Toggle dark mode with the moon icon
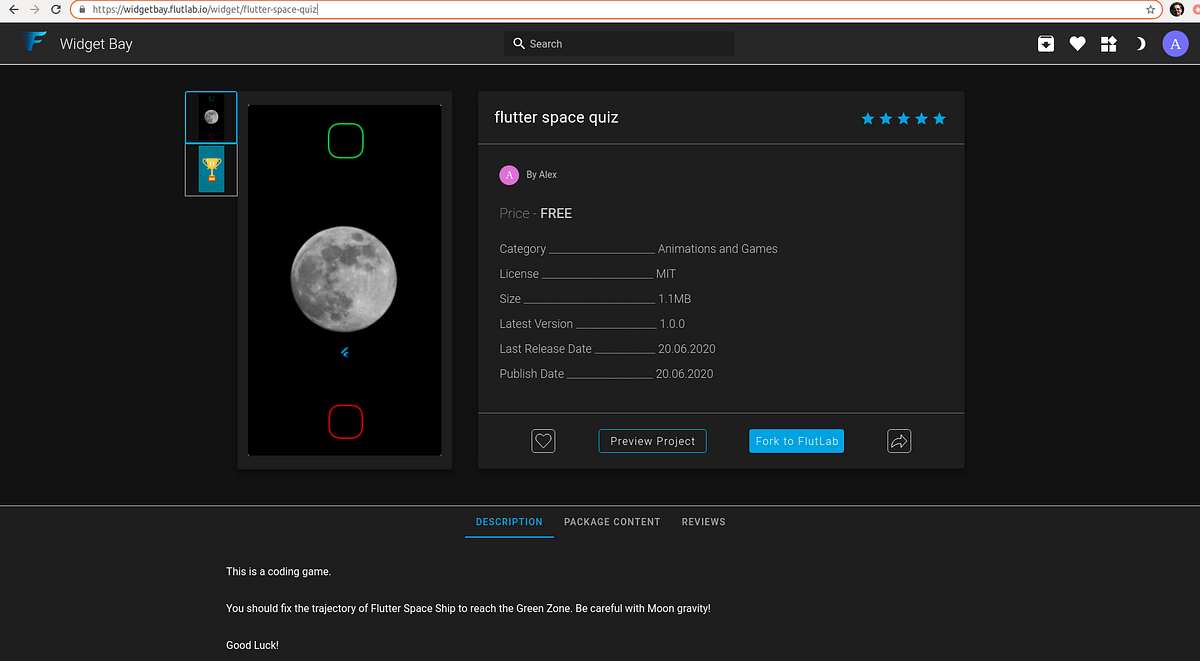 pyautogui.click(x=1140, y=43)
